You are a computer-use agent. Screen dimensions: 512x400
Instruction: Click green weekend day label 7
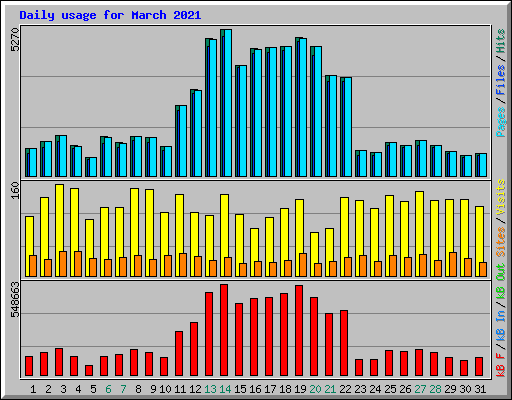tap(123, 389)
